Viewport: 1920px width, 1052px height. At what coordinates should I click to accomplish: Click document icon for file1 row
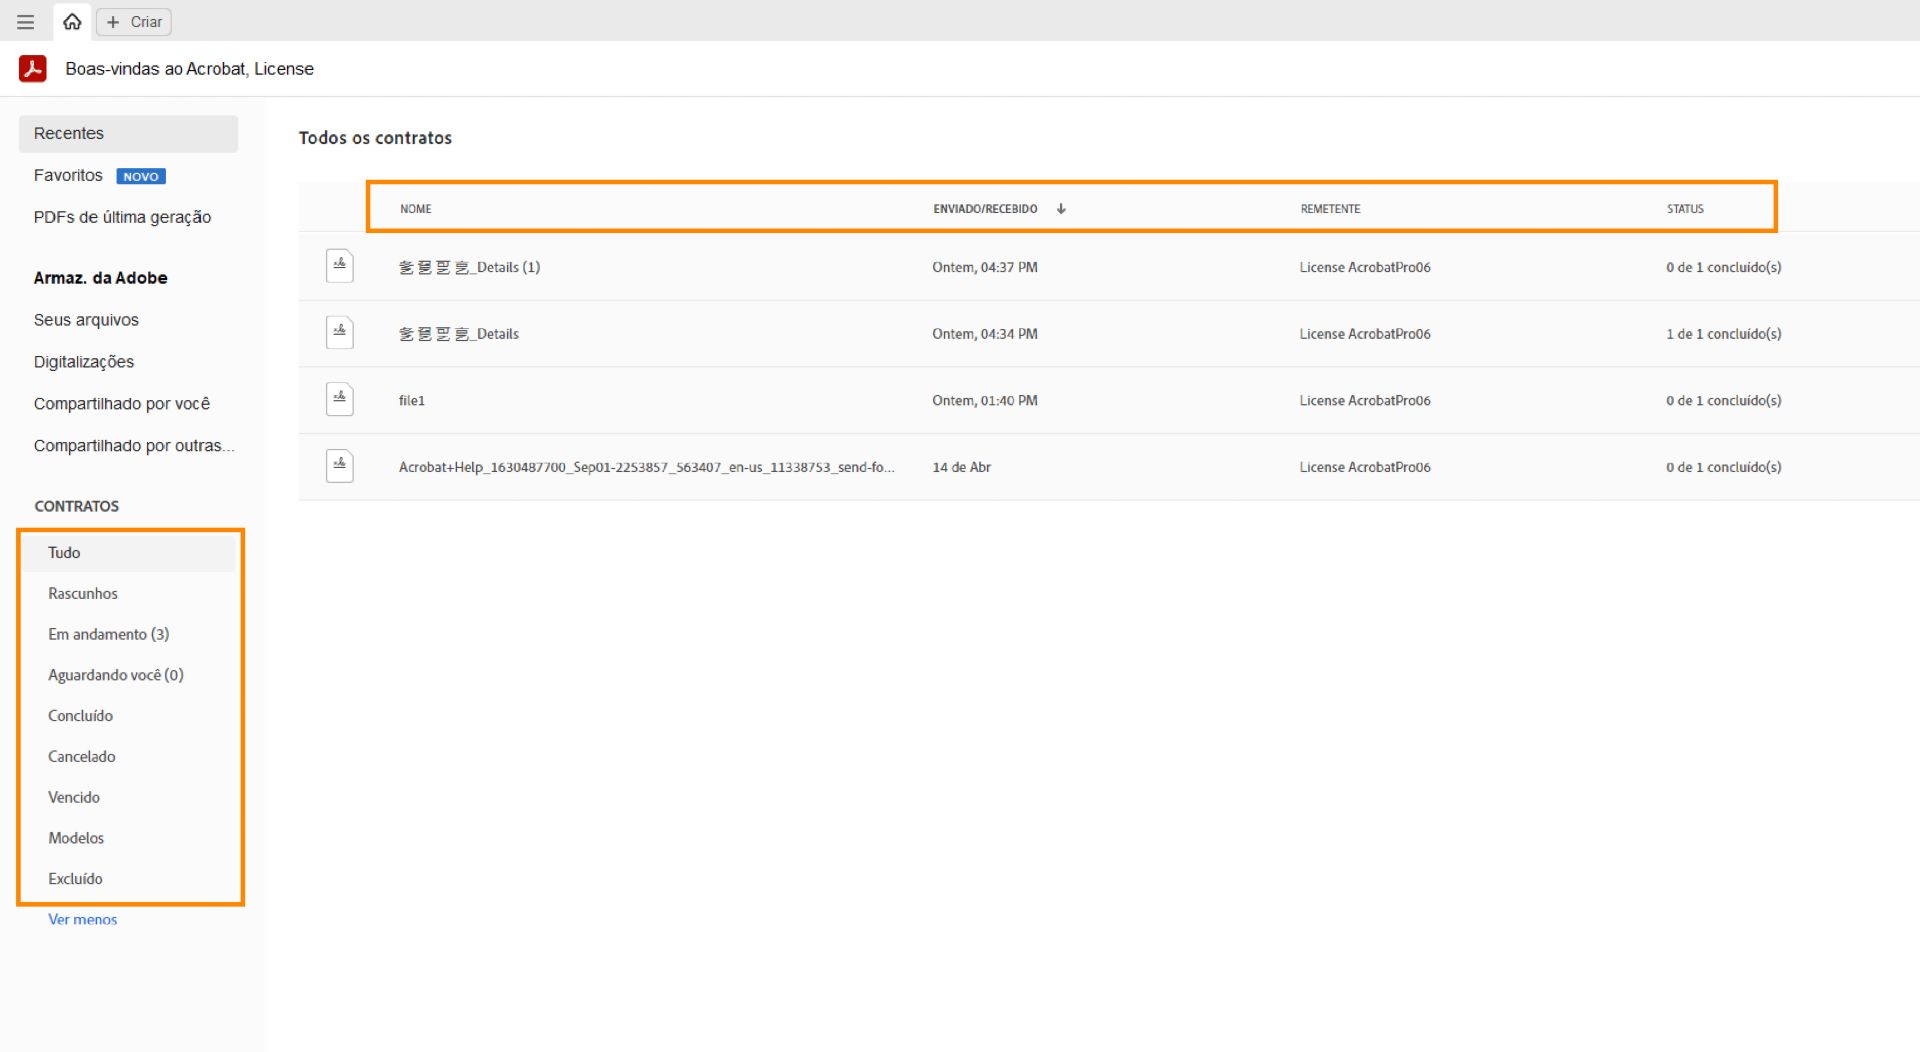[340, 400]
